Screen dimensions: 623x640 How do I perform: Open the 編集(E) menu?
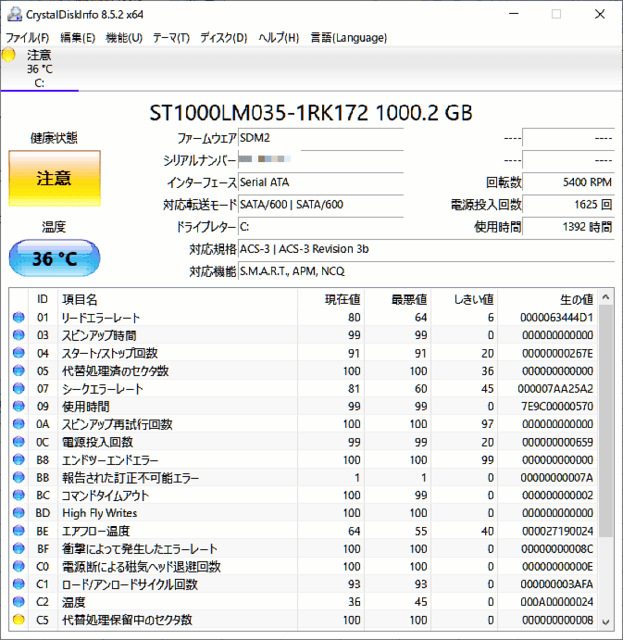pyautogui.click(x=78, y=38)
